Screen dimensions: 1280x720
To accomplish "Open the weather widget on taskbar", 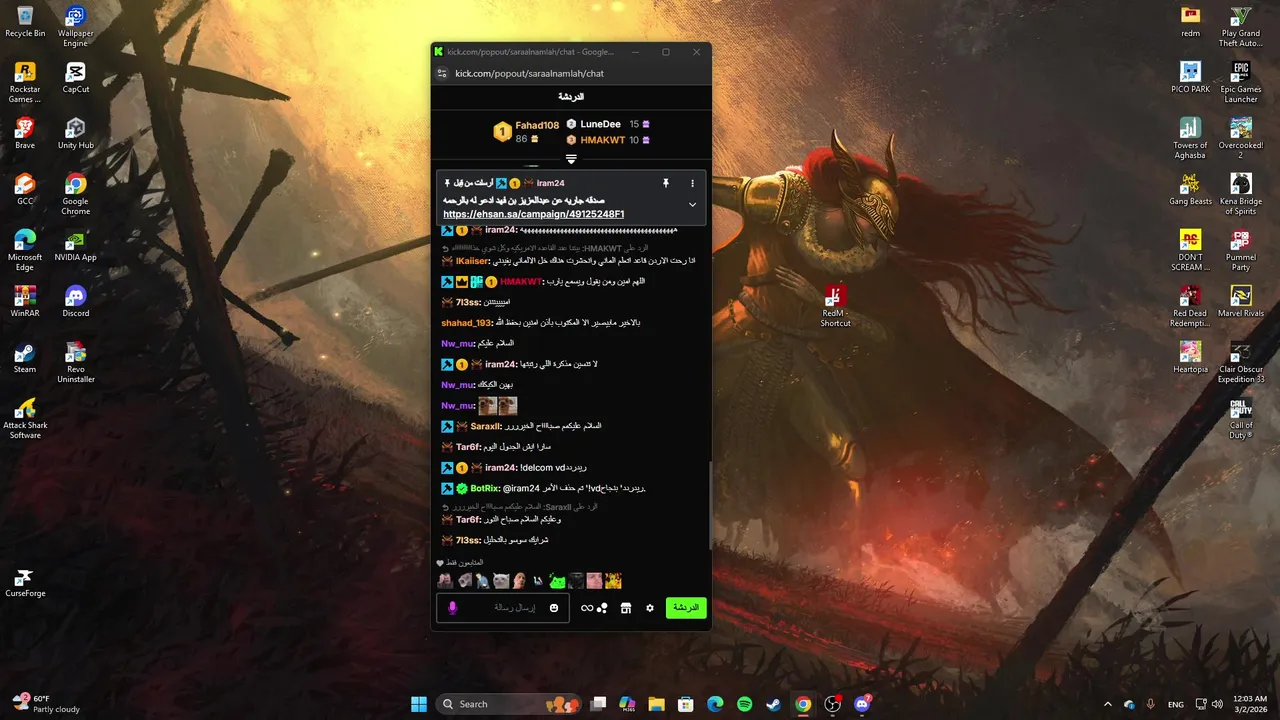I will [44, 704].
